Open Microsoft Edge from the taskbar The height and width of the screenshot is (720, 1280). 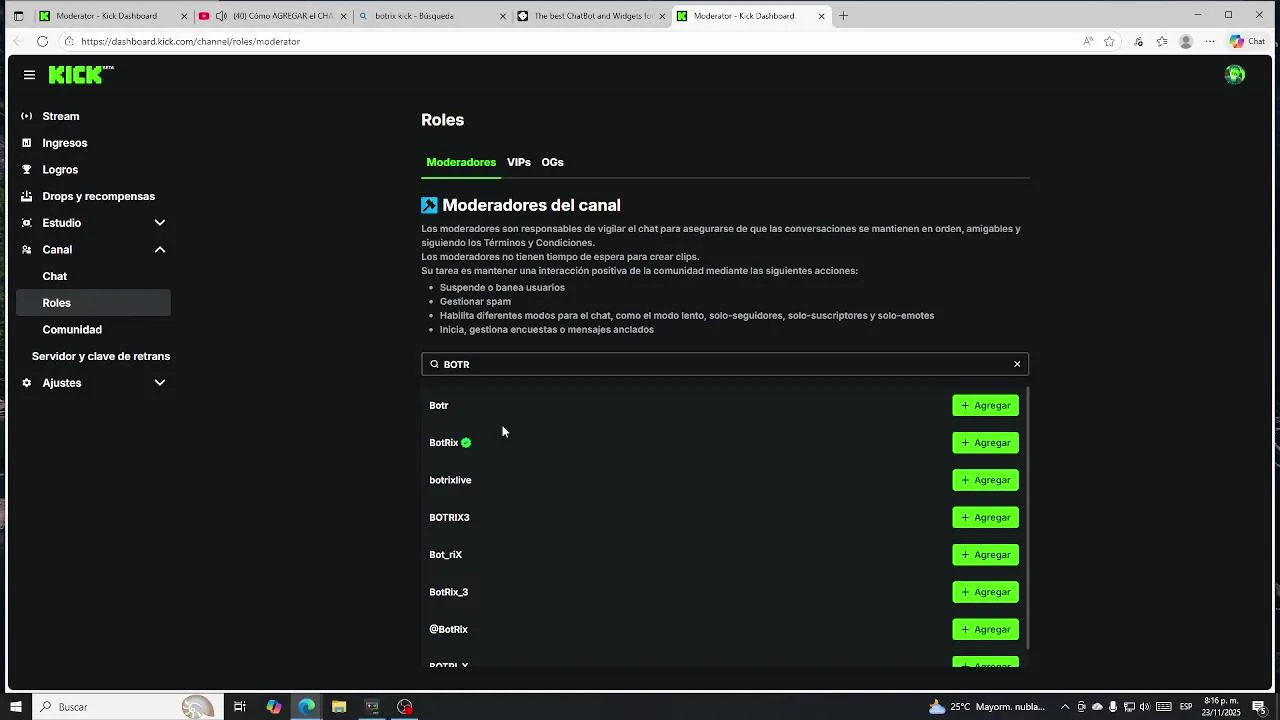coord(306,707)
